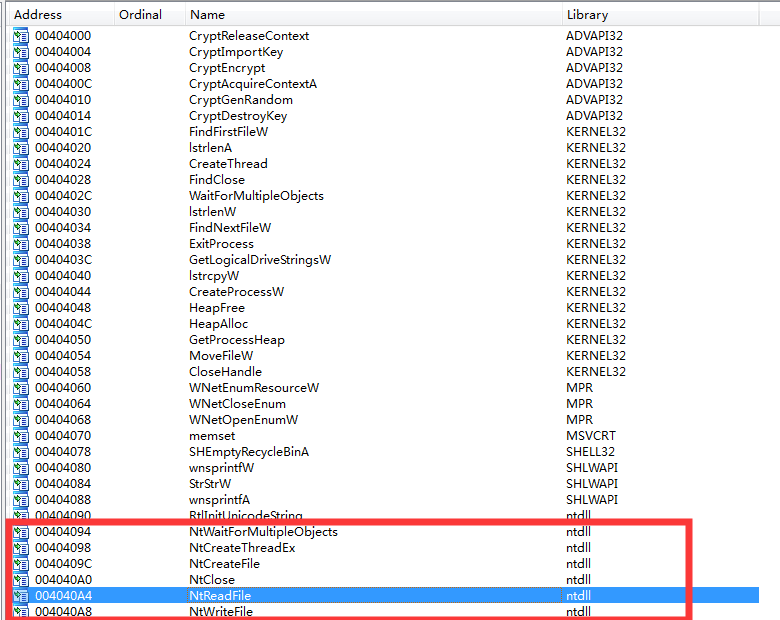Select the NtWriteFile import name
Viewport: 780px width, 620px height.
coord(221,612)
